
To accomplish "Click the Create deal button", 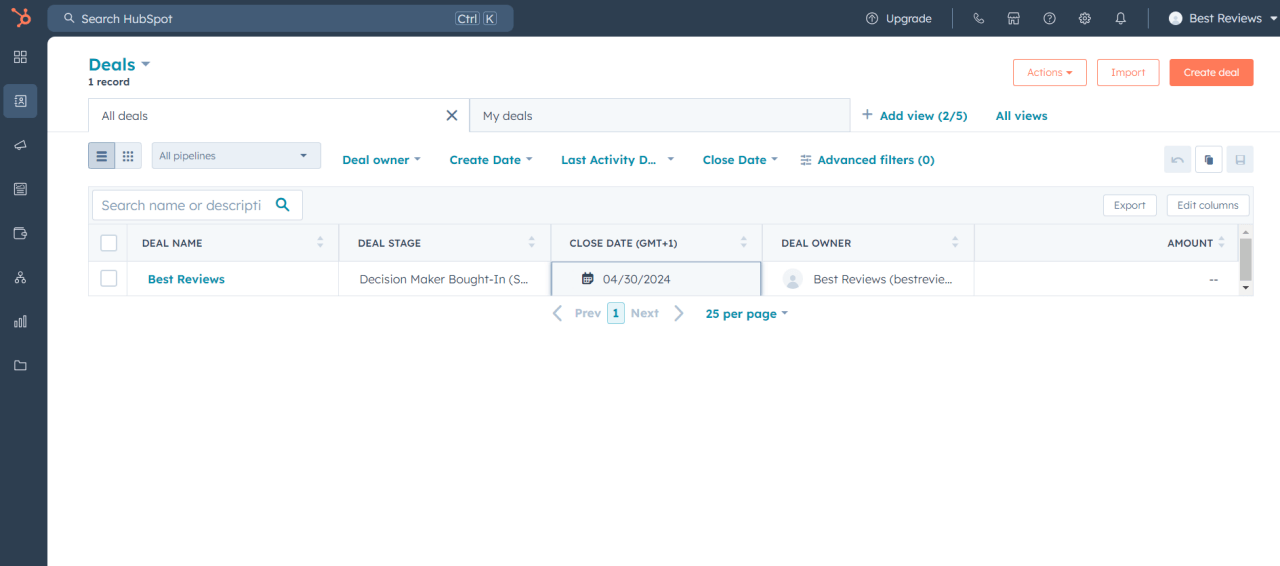I will [x=1211, y=72].
